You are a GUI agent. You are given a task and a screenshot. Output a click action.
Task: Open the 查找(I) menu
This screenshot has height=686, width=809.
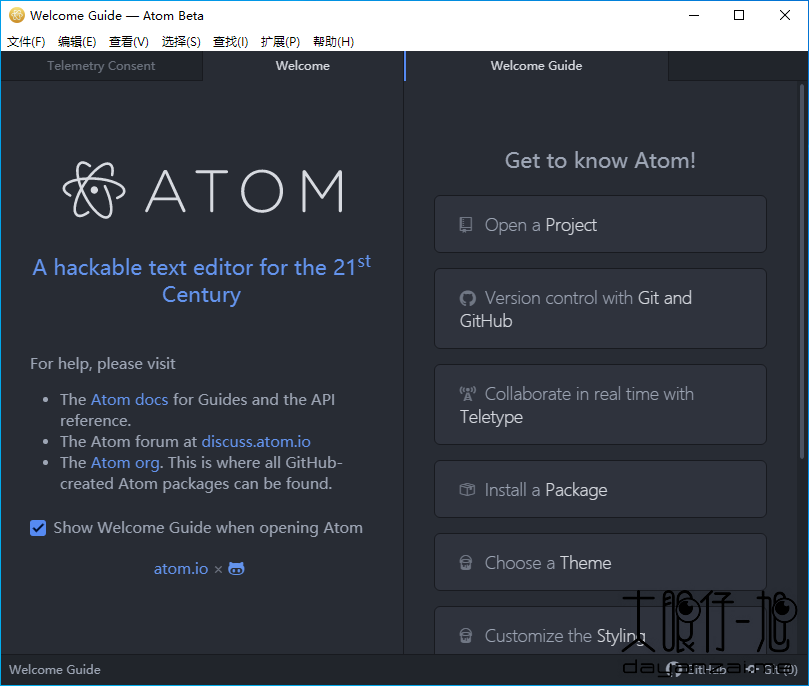click(231, 42)
